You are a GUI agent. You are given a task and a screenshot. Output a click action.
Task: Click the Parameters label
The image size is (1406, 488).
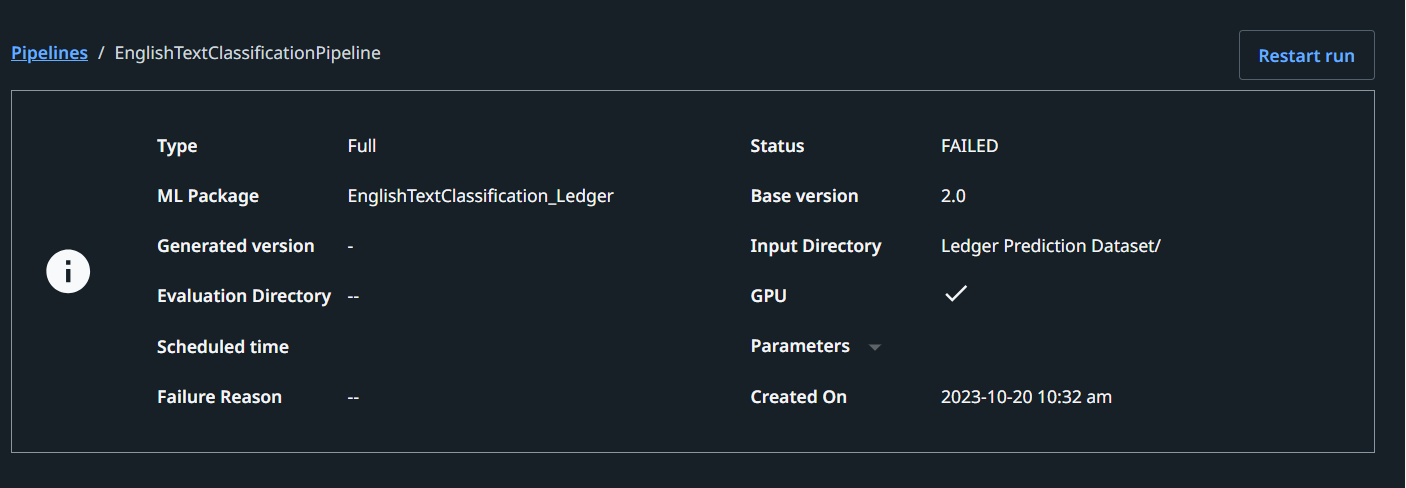click(x=800, y=346)
